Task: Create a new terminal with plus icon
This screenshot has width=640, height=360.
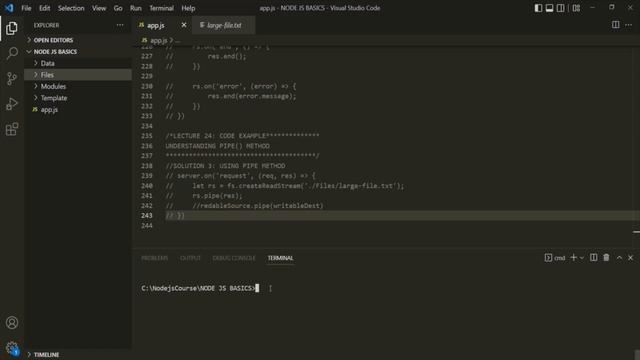Action: tap(573, 258)
